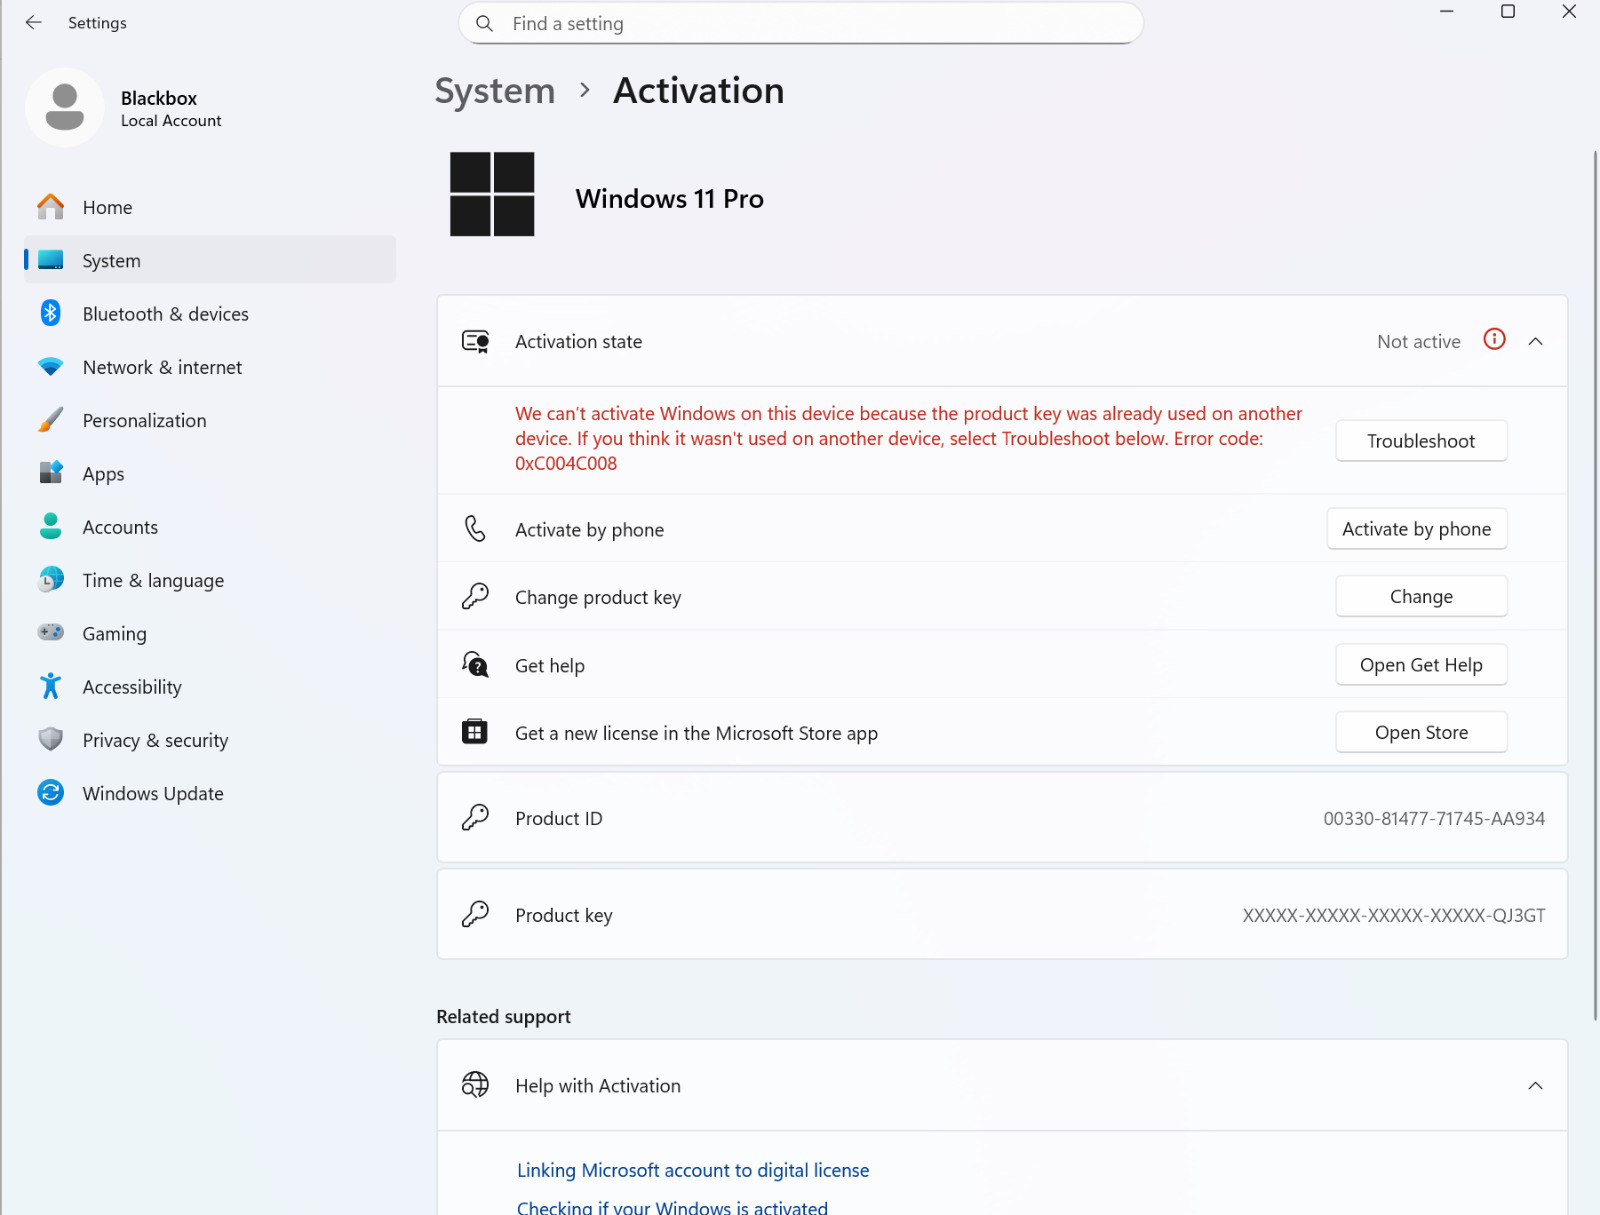Click the Home house icon
The width and height of the screenshot is (1600, 1215).
[x=51, y=207]
